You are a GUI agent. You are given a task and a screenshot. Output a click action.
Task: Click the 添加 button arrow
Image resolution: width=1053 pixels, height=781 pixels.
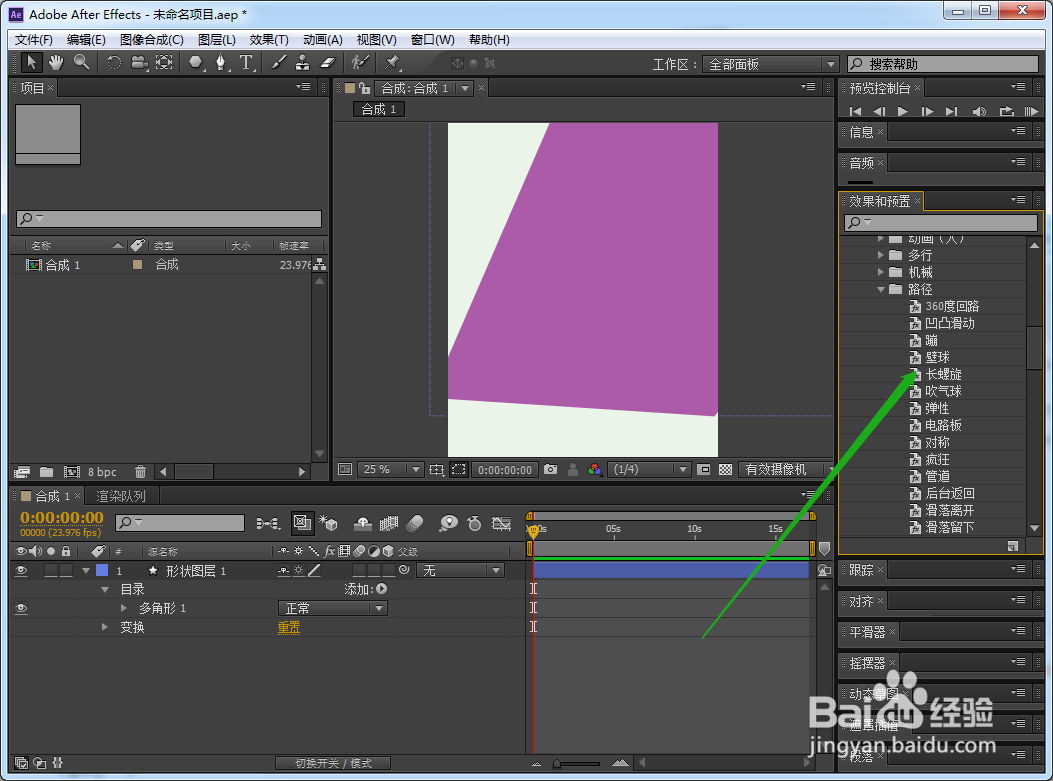pos(381,589)
